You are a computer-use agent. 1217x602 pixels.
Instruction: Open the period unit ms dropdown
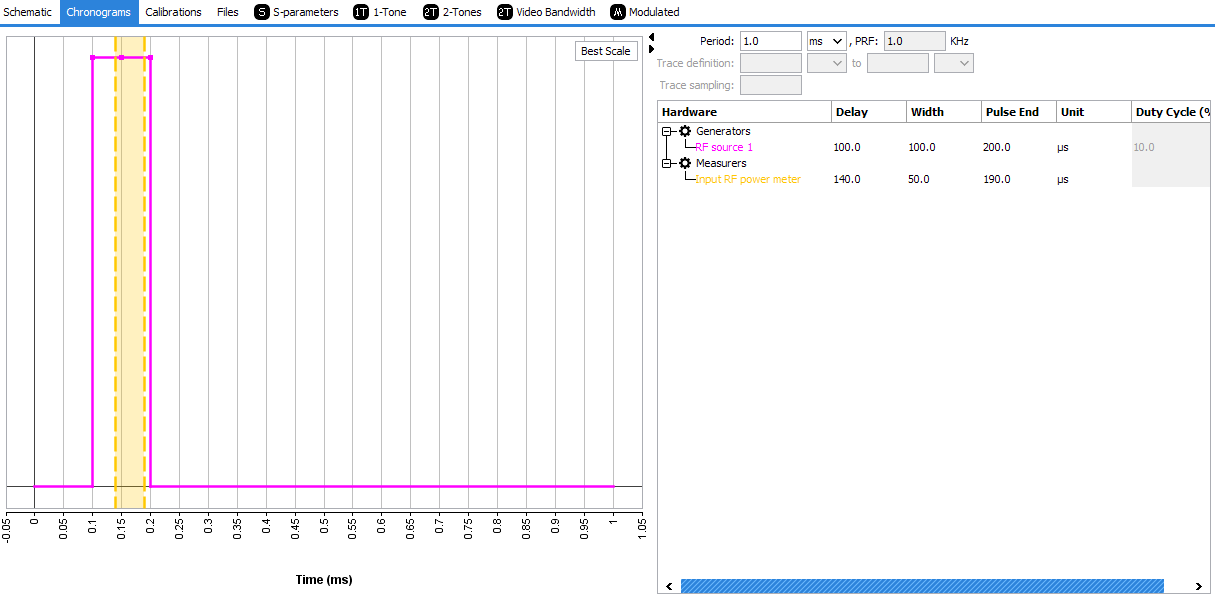tap(826, 41)
